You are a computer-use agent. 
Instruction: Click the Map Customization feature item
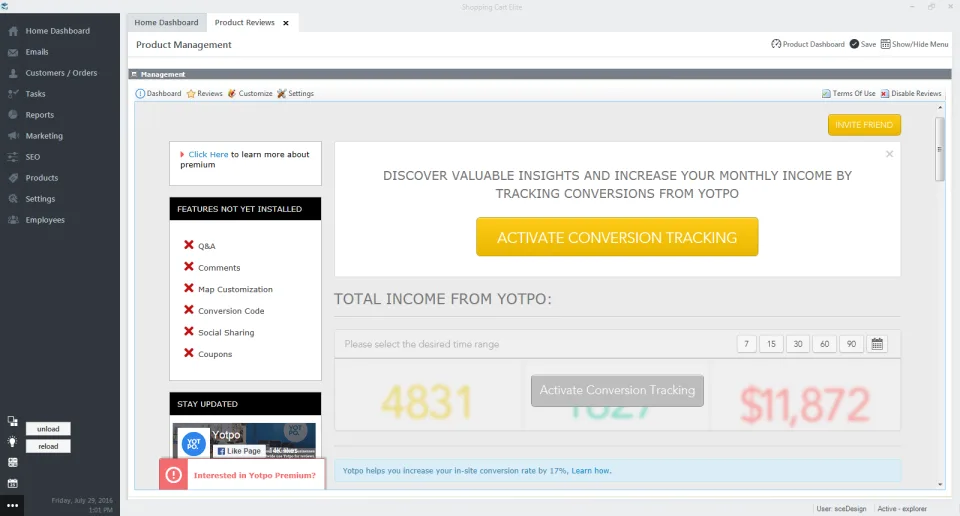pyautogui.click(x=228, y=289)
